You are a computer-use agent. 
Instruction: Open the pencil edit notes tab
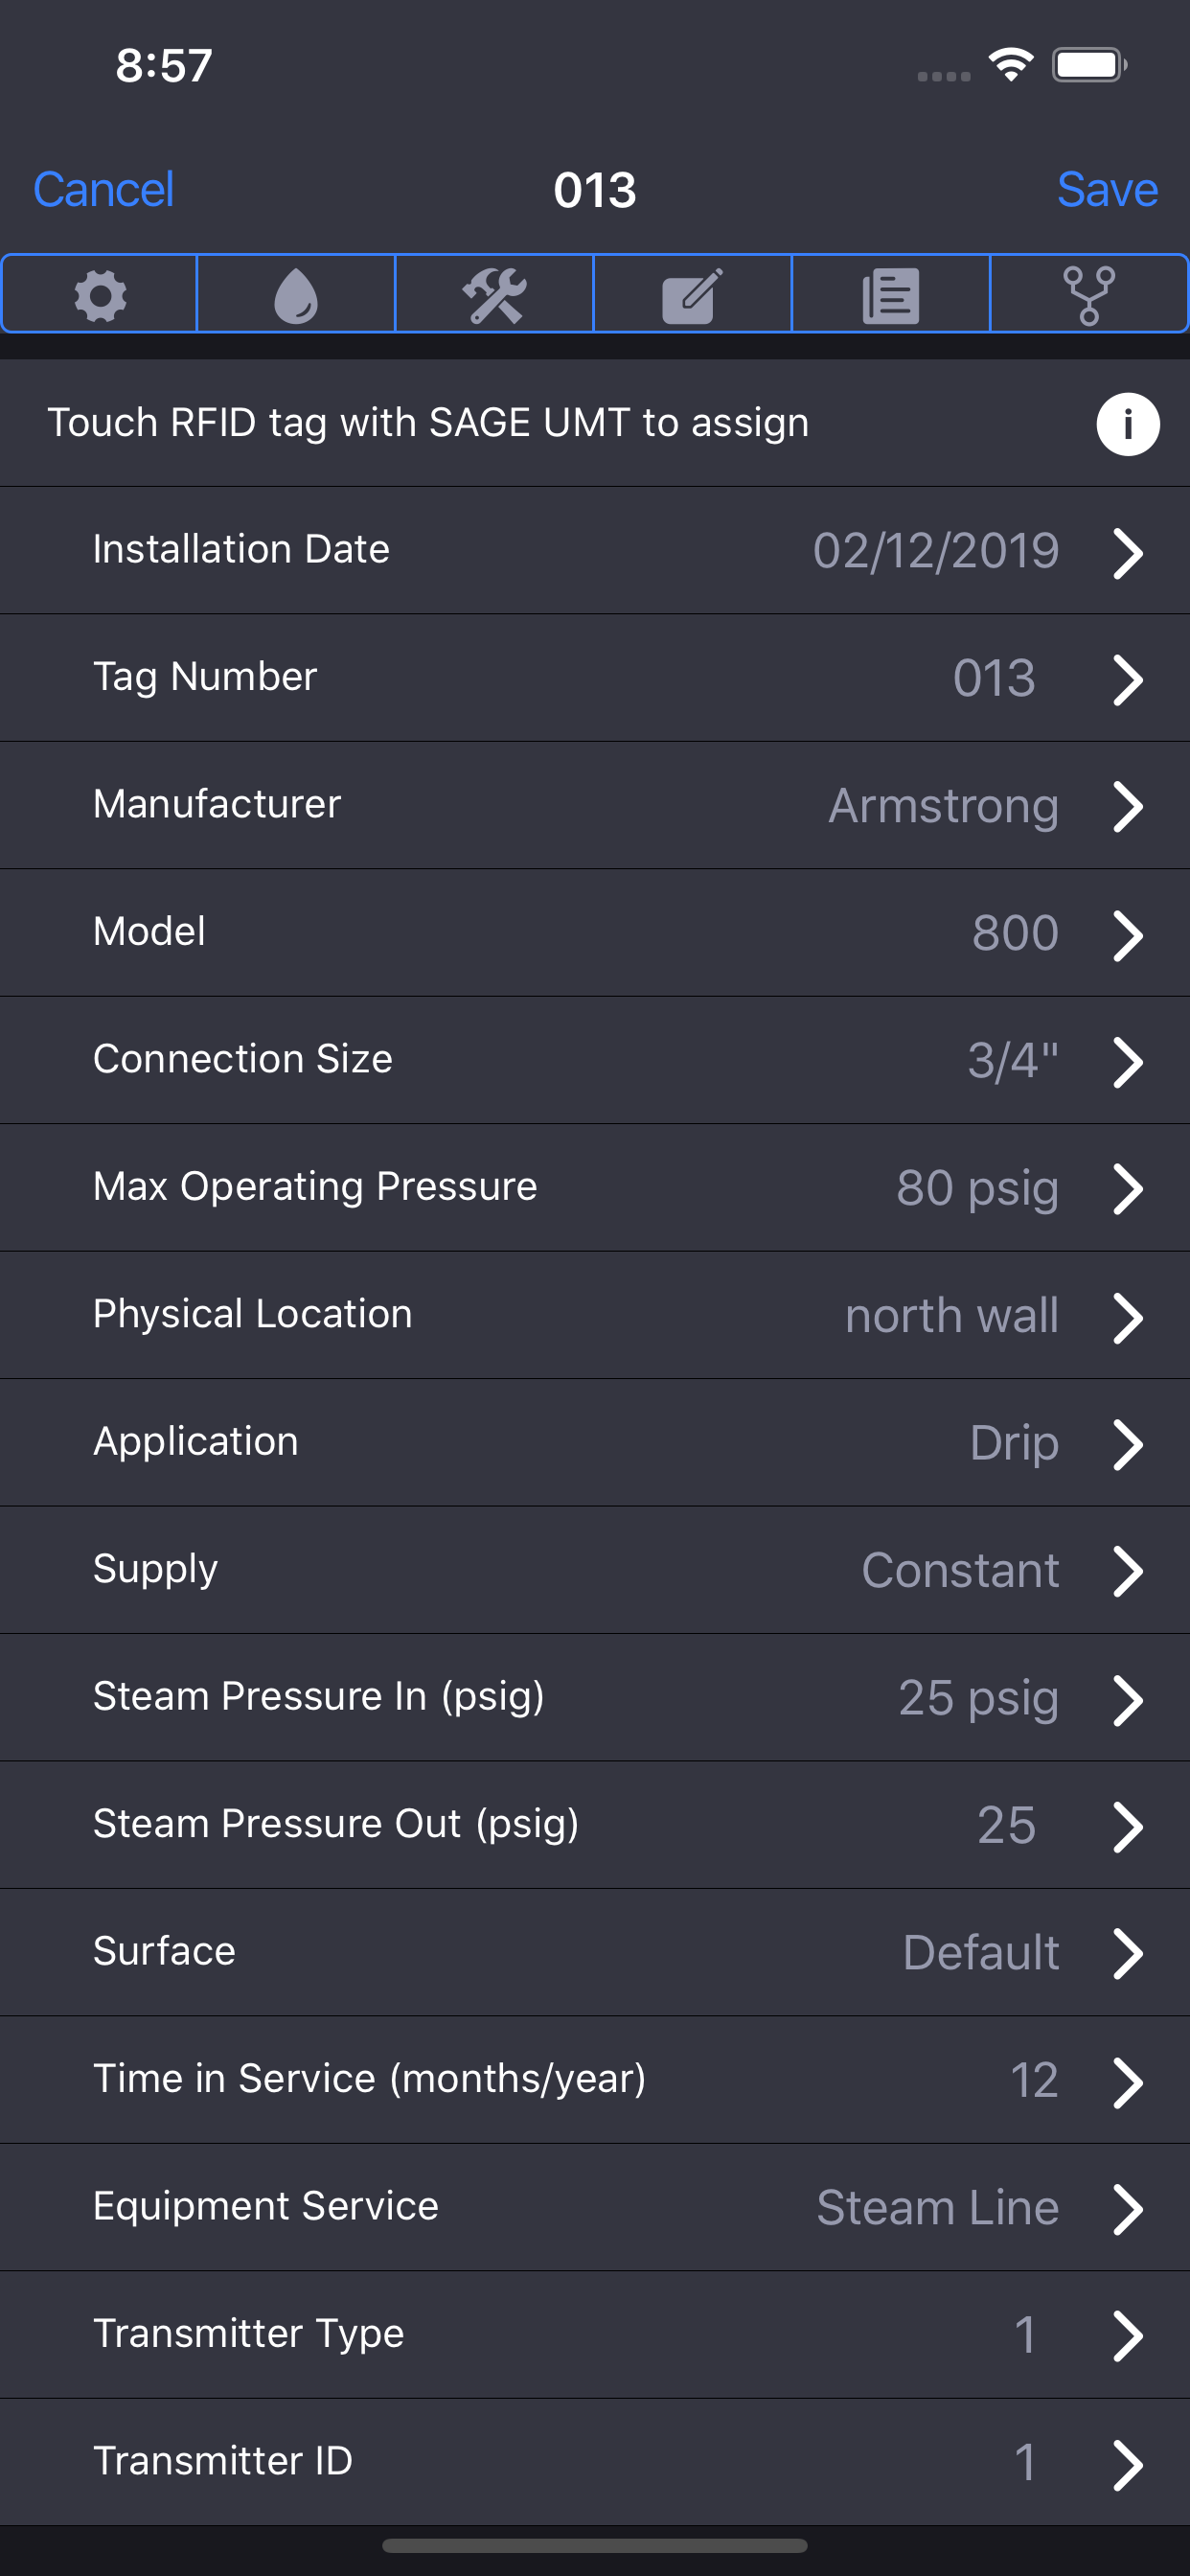(x=692, y=294)
